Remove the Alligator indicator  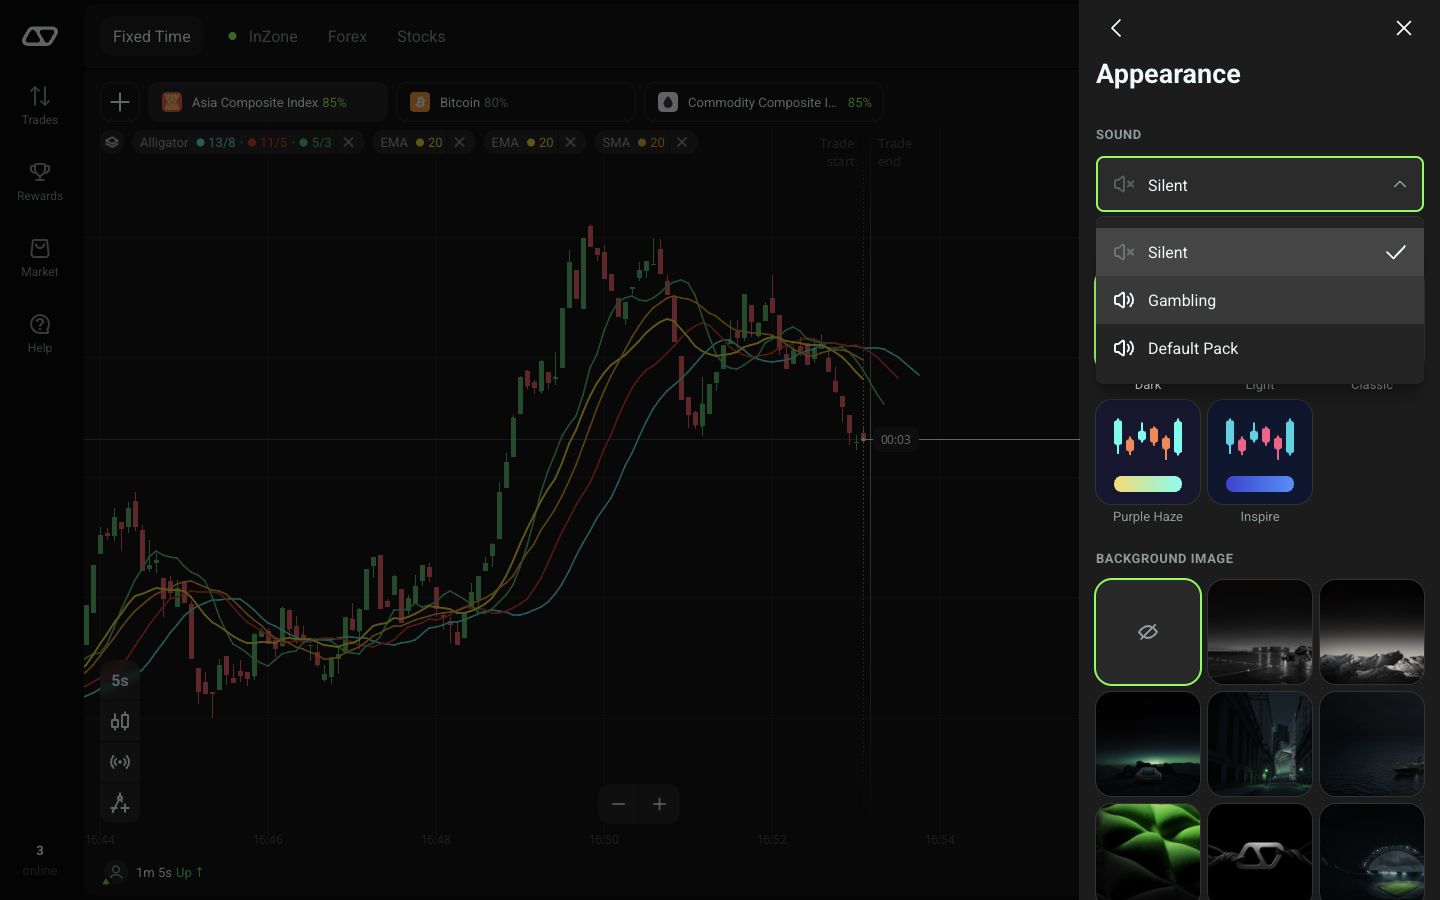click(x=349, y=142)
